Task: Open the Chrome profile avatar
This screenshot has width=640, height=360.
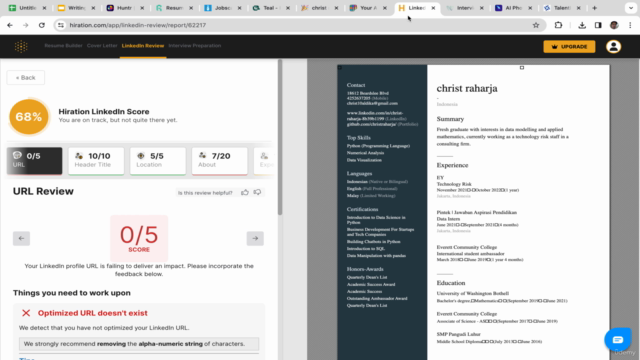Action: pyautogui.click(x=614, y=25)
